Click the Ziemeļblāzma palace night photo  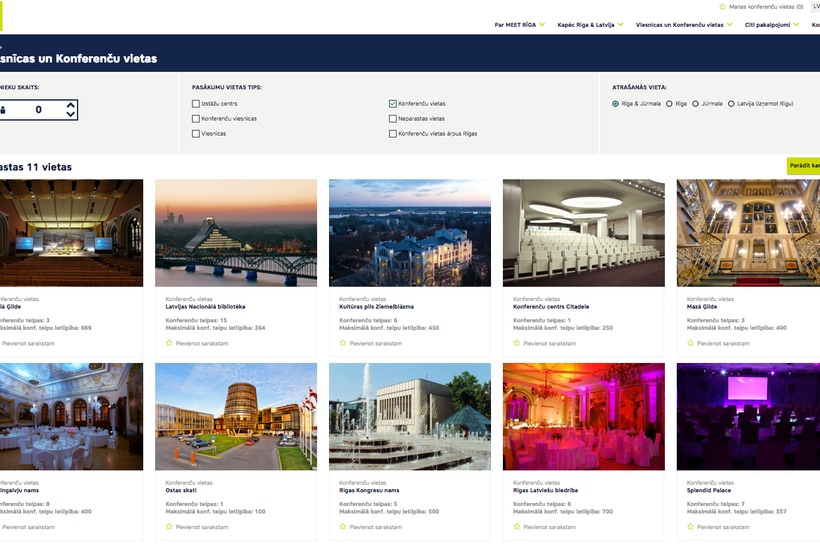410,233
